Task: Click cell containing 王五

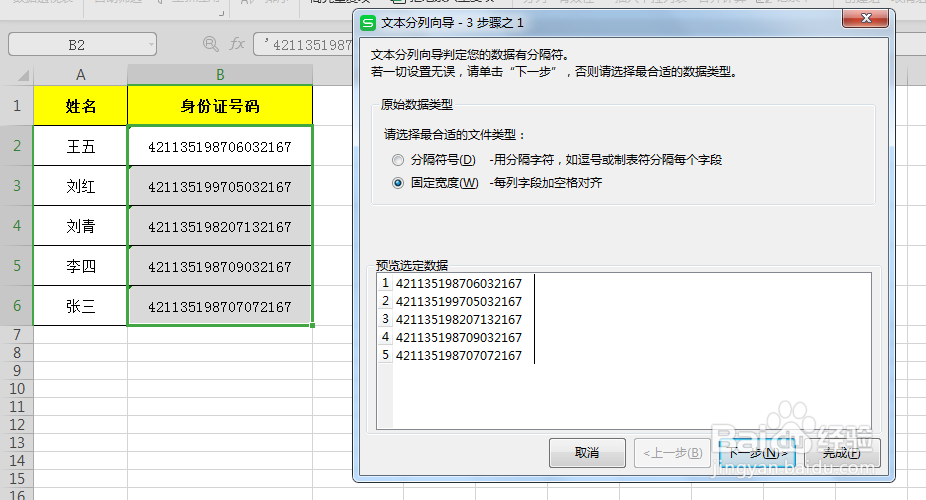Action: tap(80, 146)
